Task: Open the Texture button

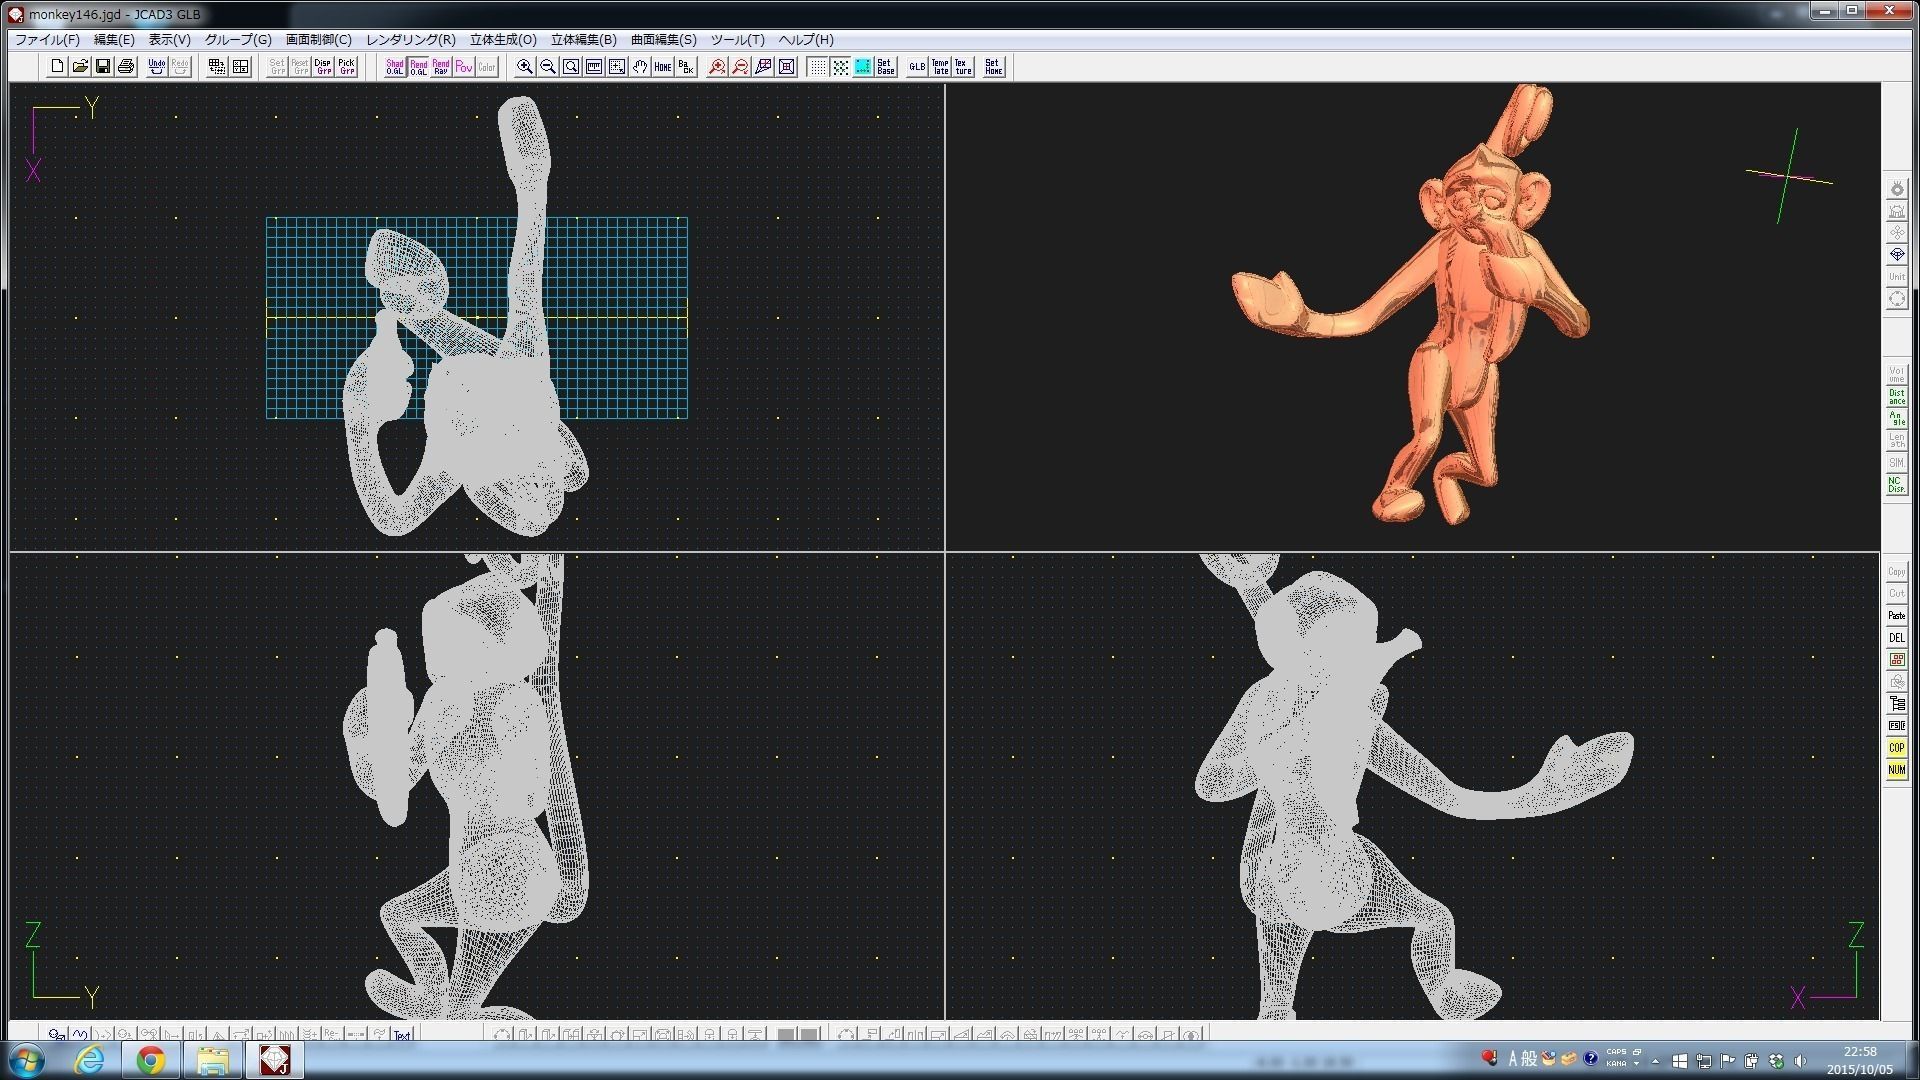Action: 963,67
